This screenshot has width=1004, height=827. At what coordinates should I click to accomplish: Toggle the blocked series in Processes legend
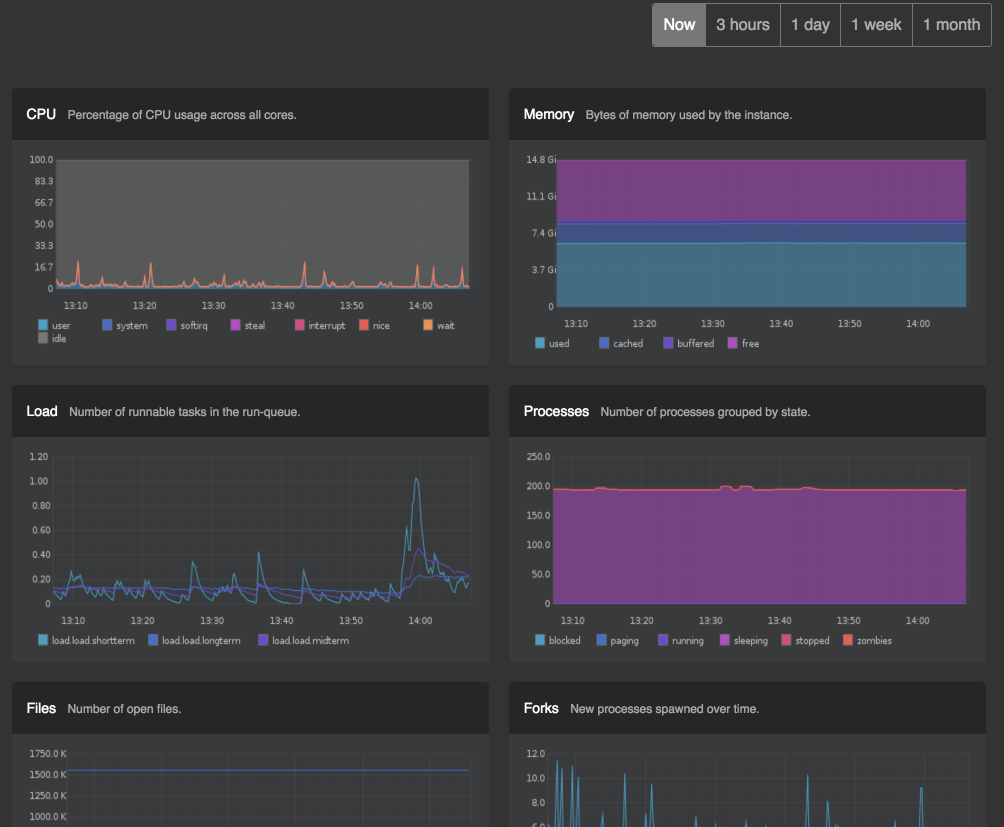[558, 640]
